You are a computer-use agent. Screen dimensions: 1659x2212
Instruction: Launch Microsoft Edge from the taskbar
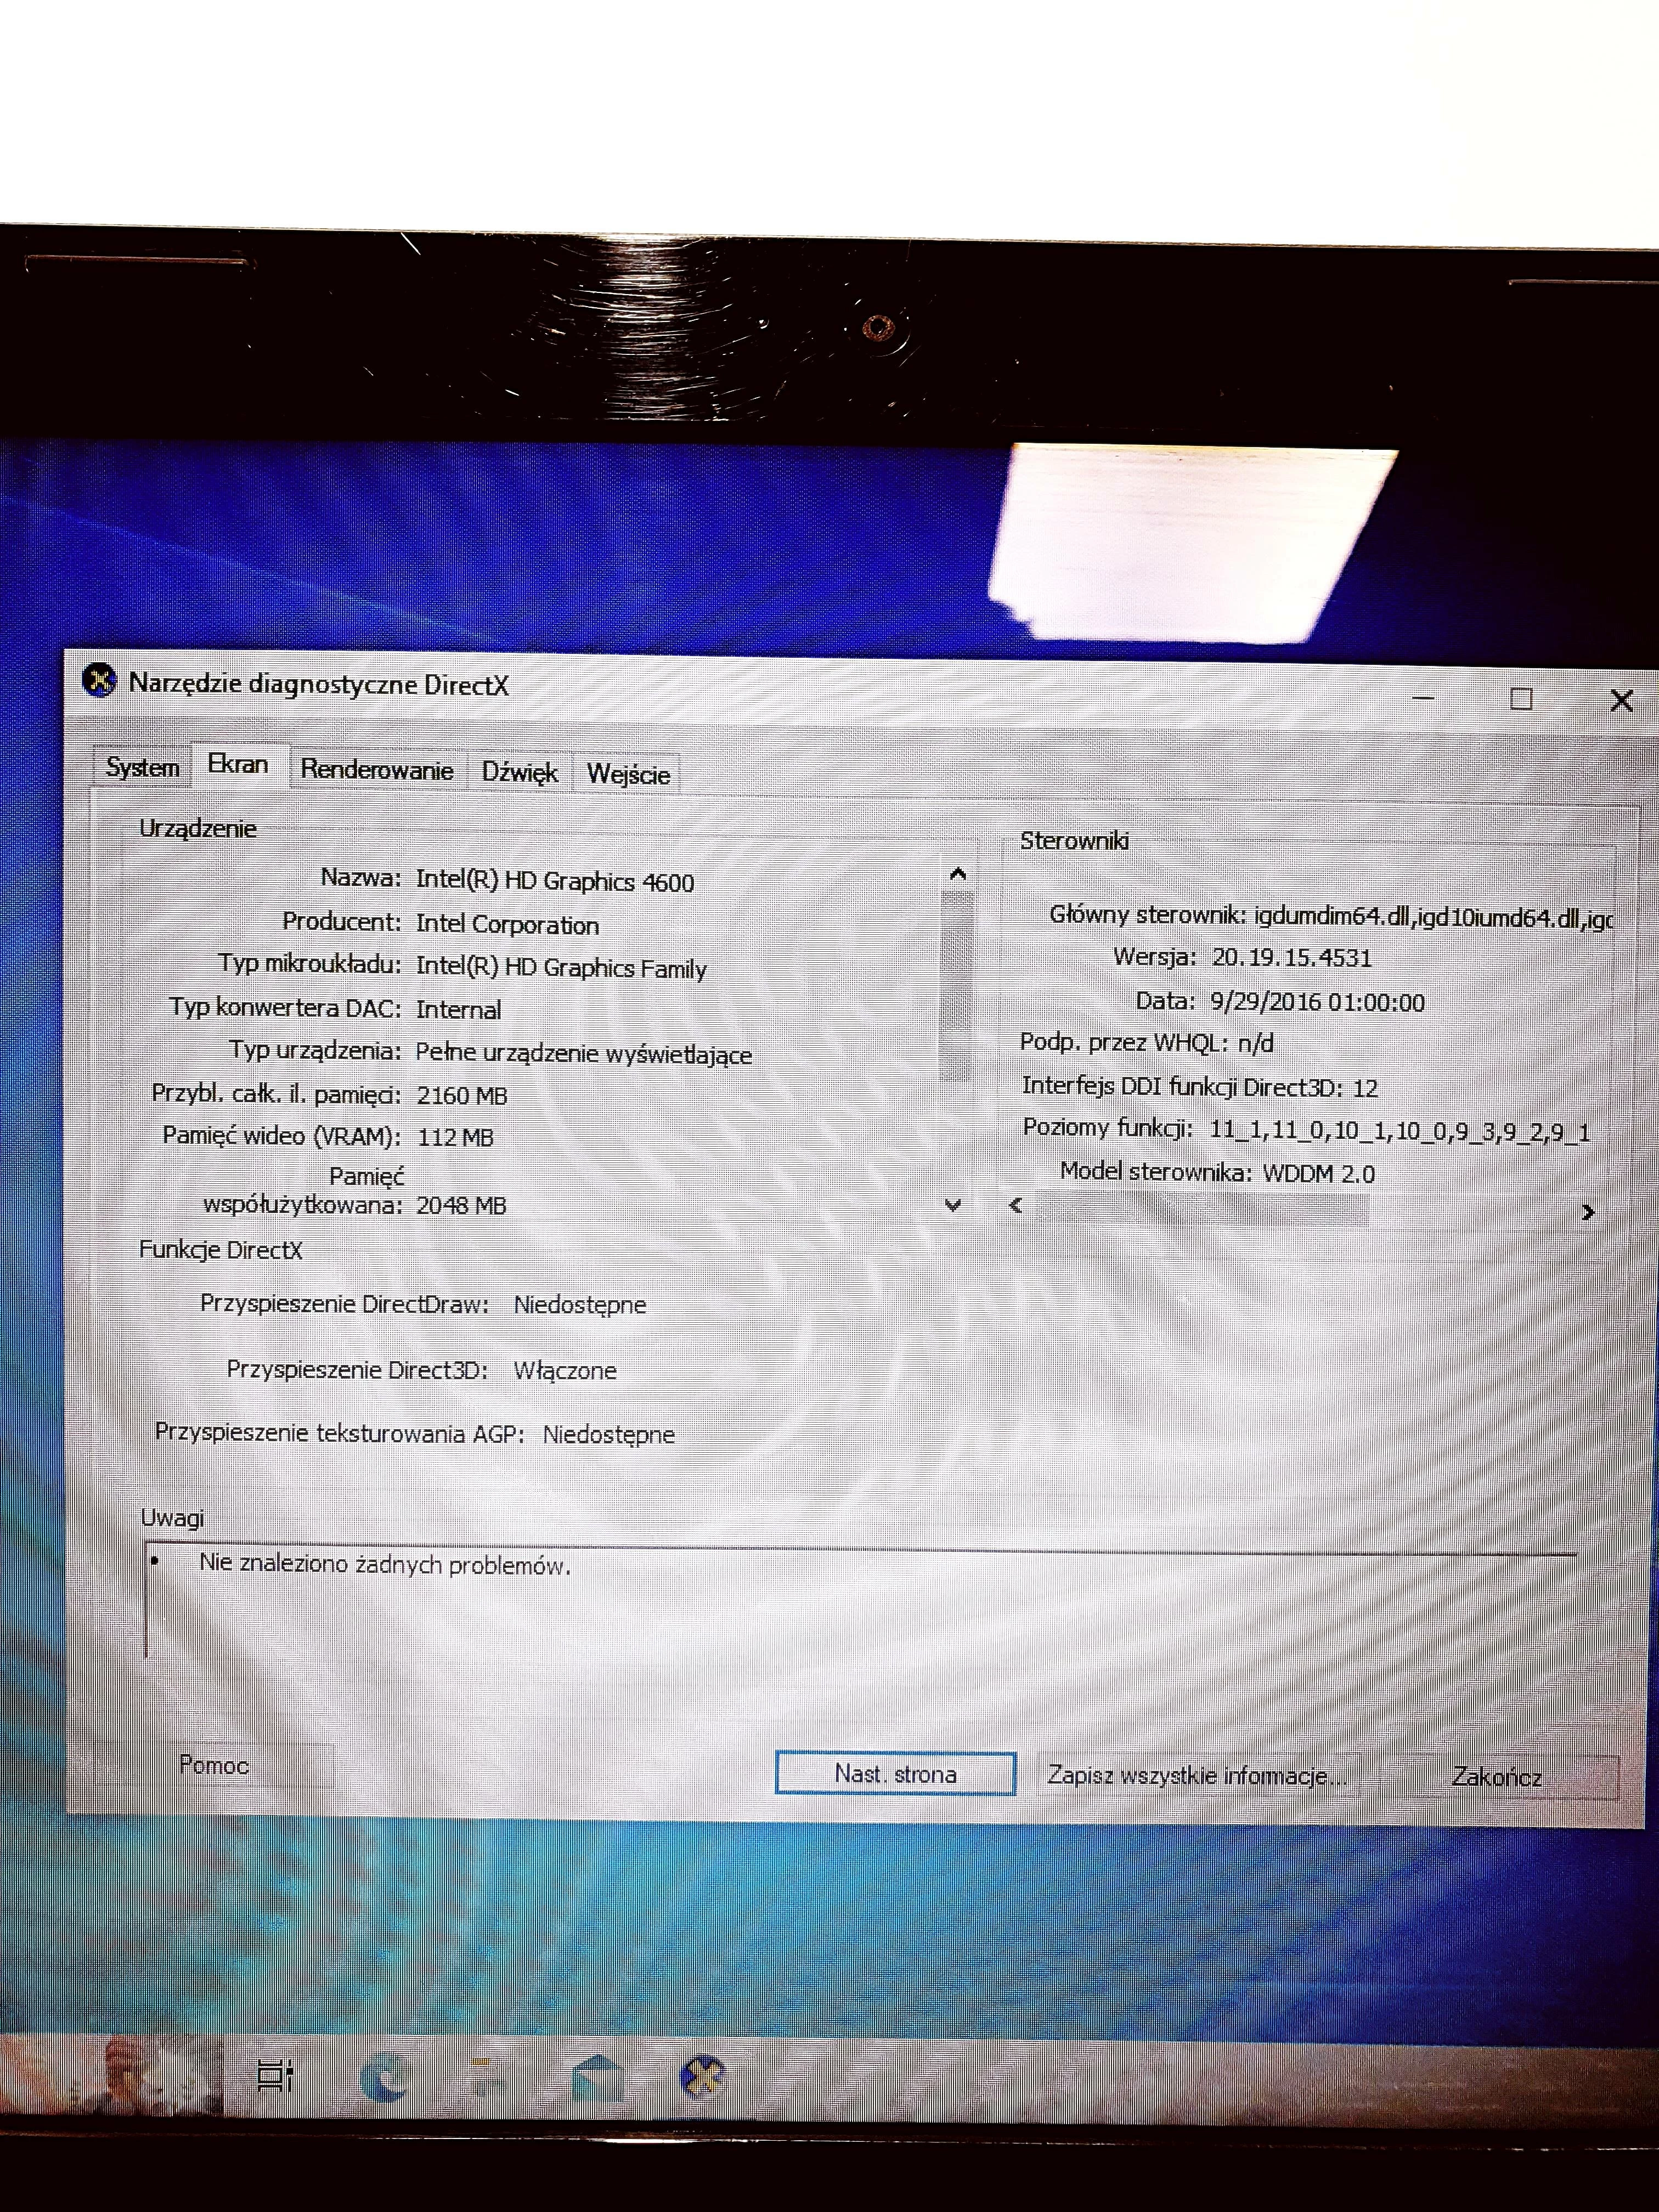[x=385, y=2077]
